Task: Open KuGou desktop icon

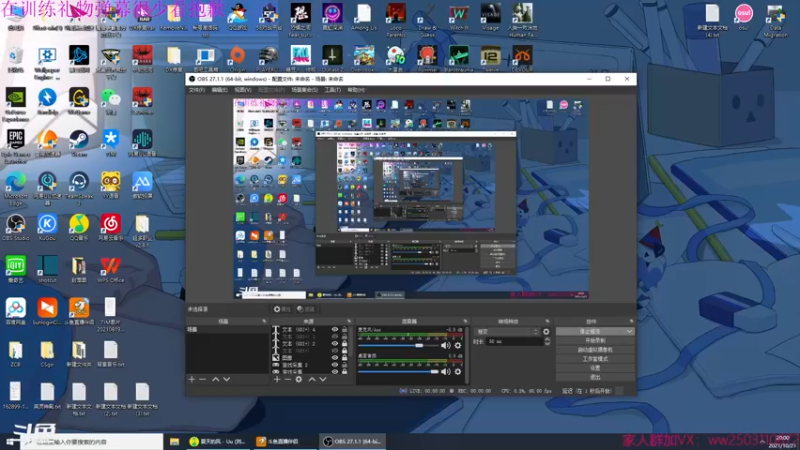Action: [47, 228]
